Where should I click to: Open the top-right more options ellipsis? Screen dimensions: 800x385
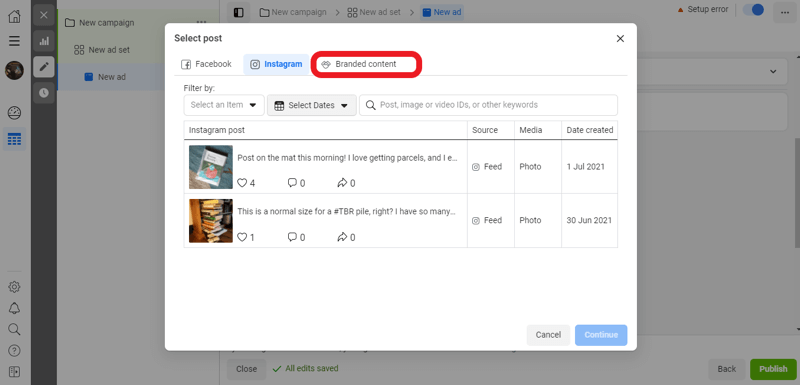(785, 13)
